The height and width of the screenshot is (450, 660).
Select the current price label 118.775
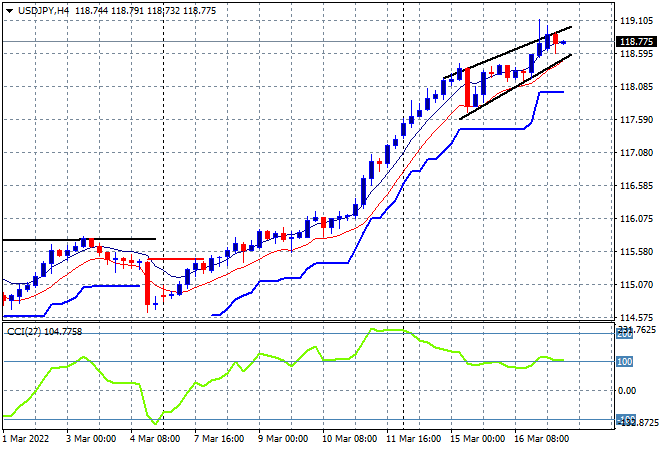636,42
